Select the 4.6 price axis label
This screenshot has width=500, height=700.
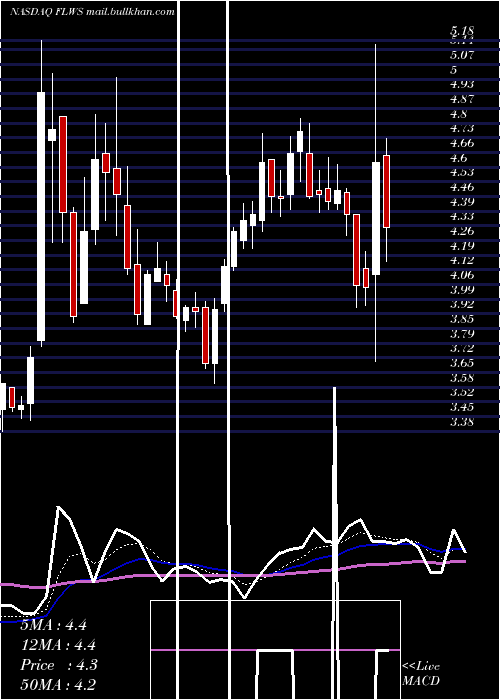pyautogui.click(x=459, y=158)
